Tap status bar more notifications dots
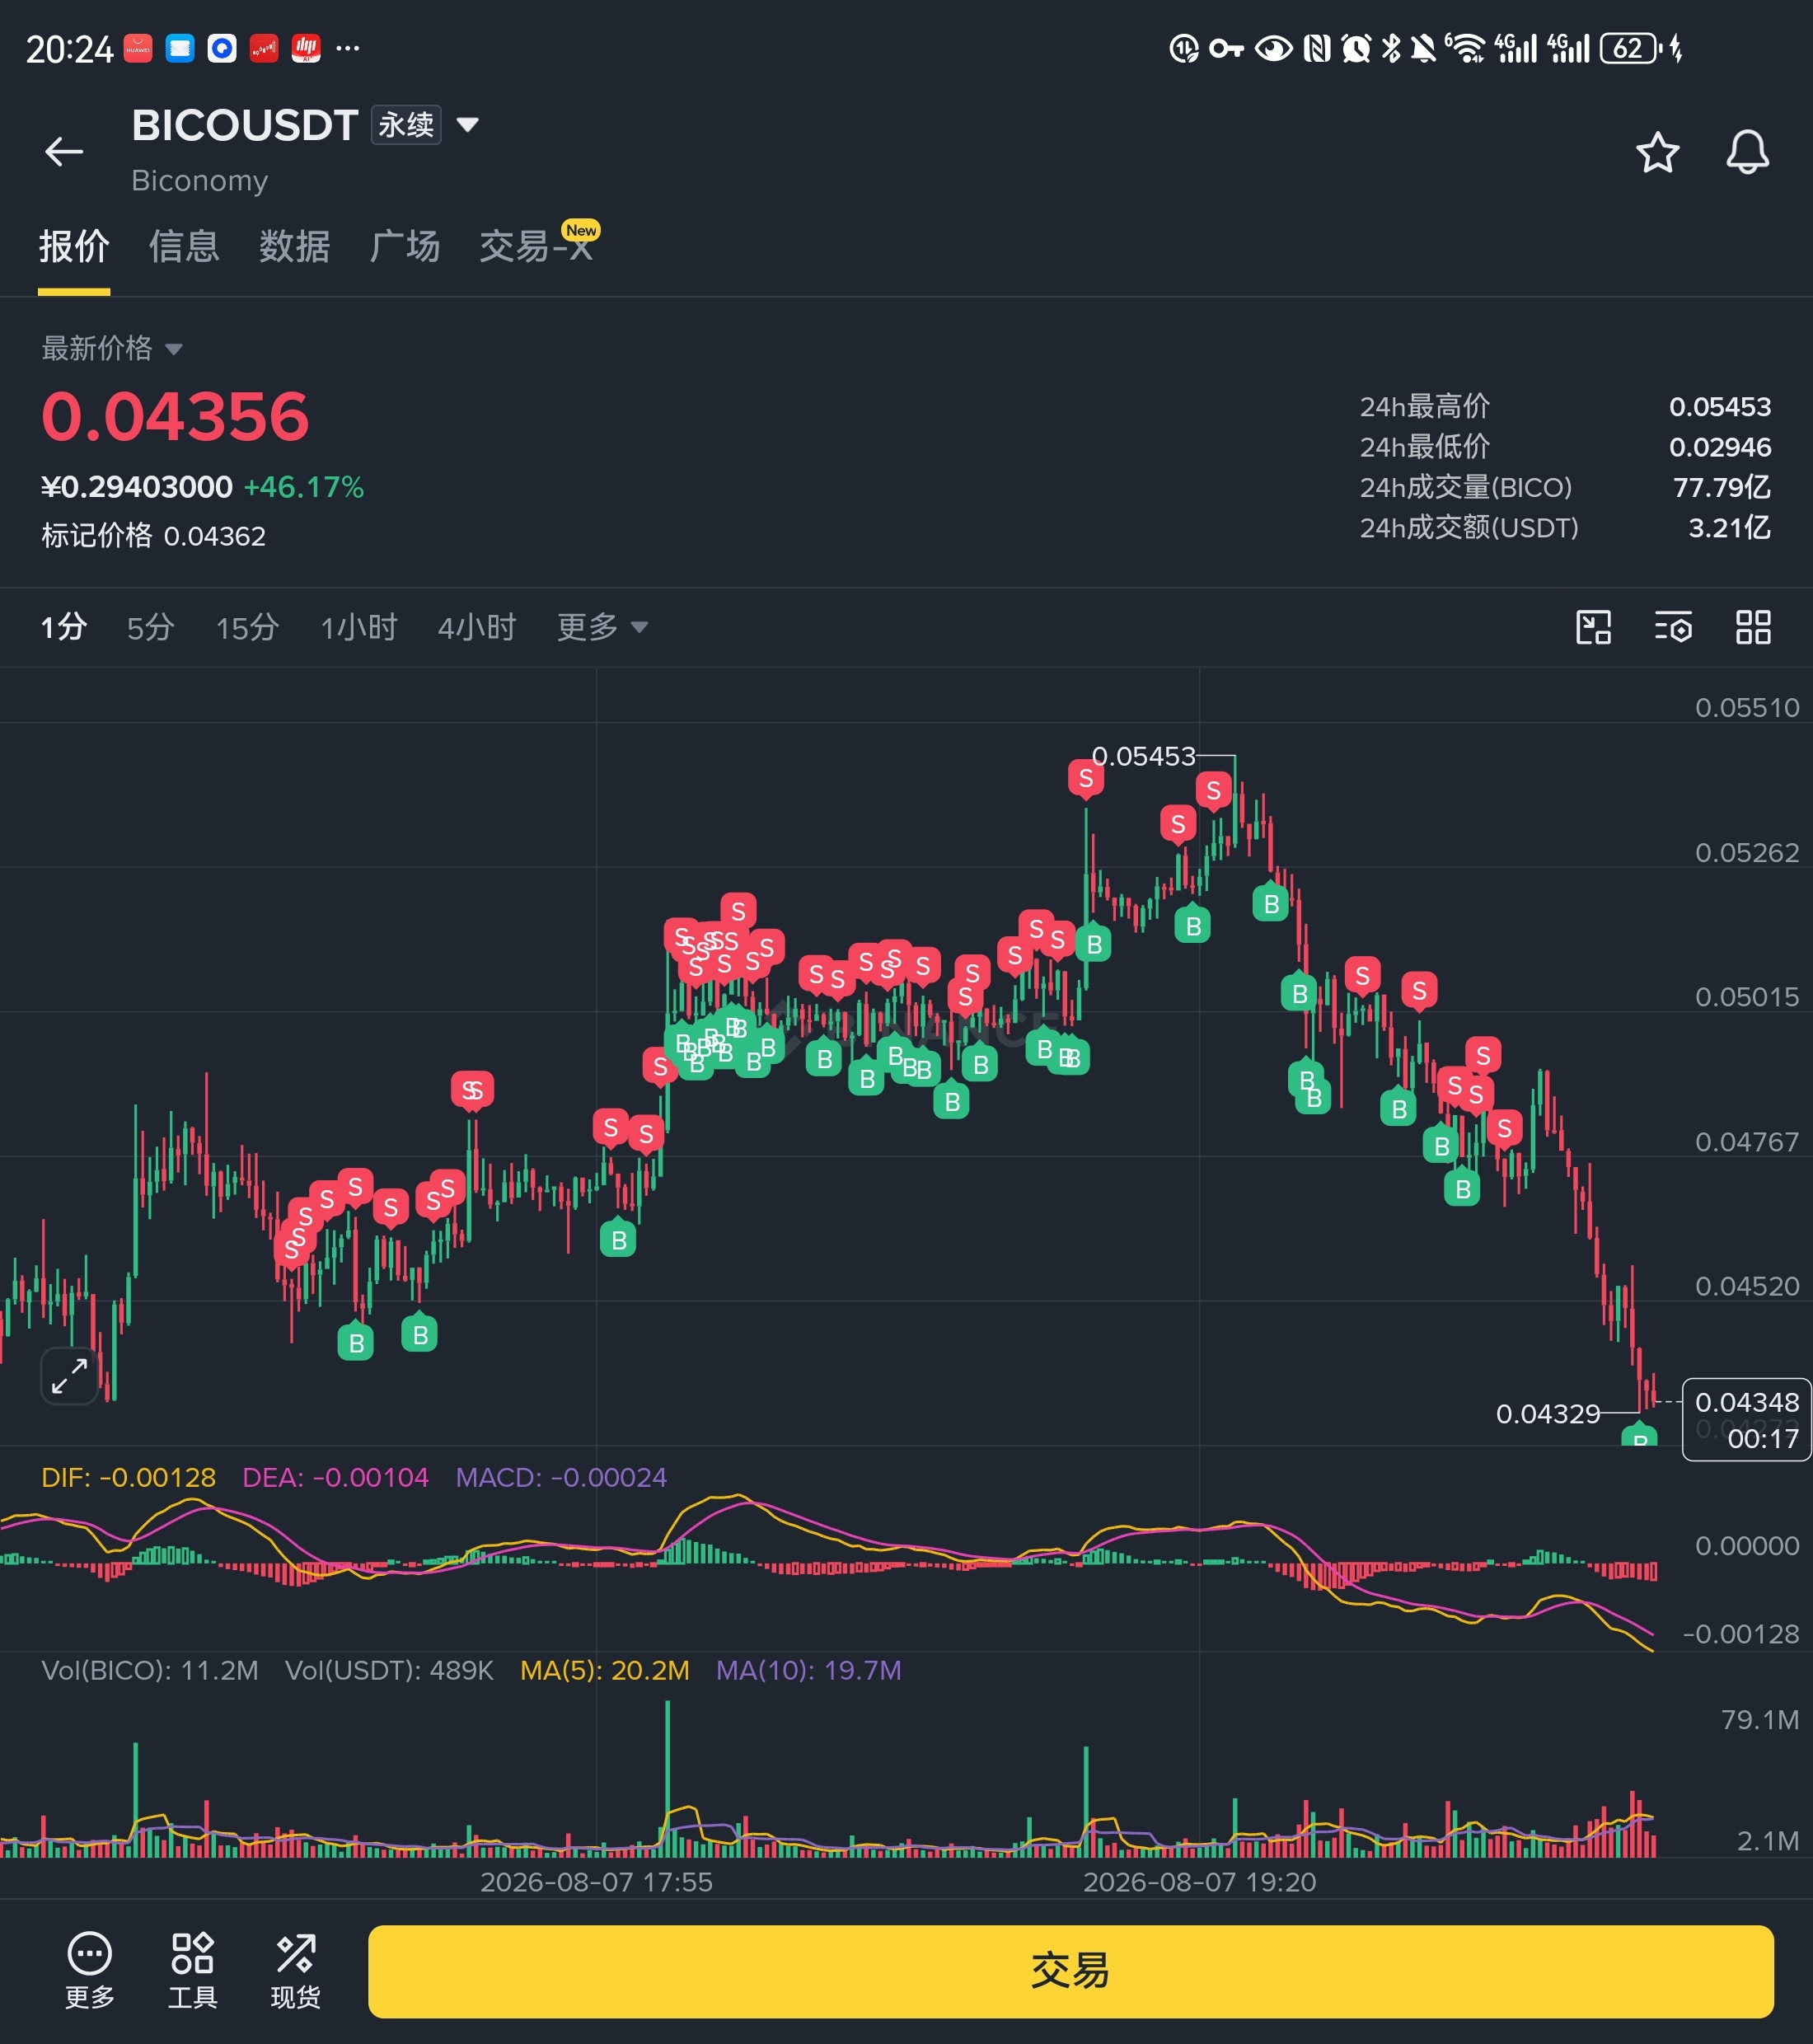The width and height of the screenshot is (1813, 2044). pyautogui.click(x=347, y=48)
